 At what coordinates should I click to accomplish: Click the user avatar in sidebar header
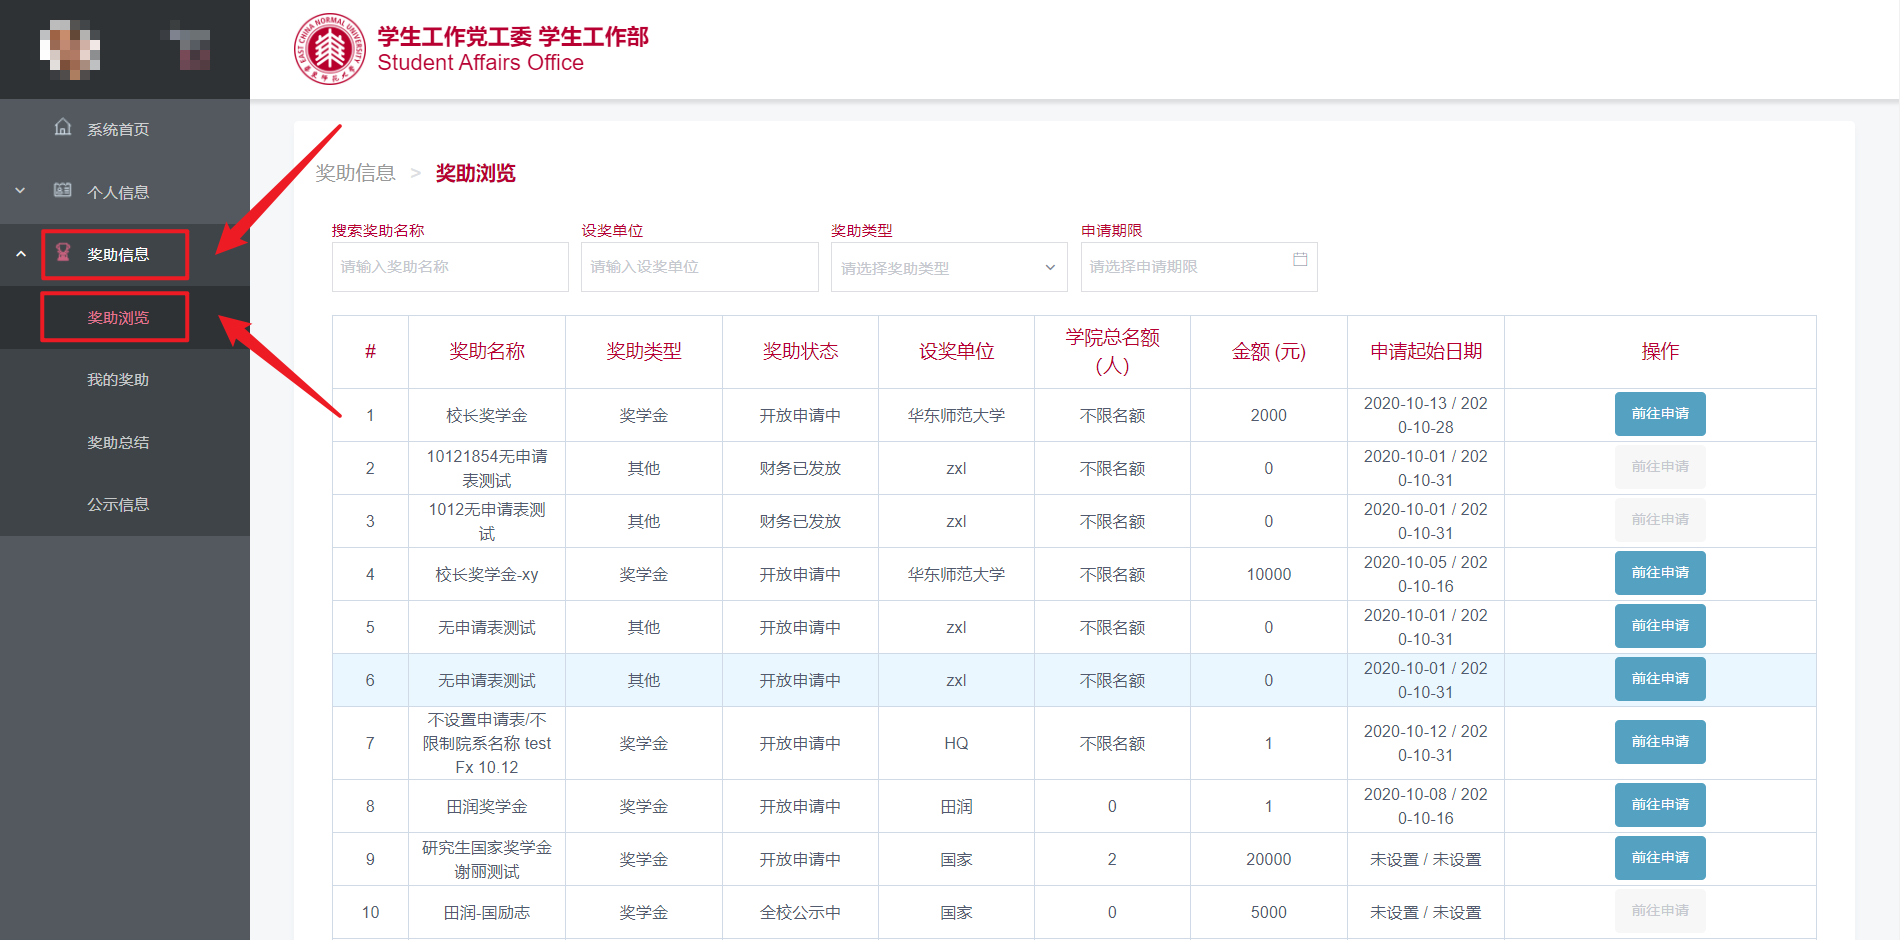click(x=69, y=49)
